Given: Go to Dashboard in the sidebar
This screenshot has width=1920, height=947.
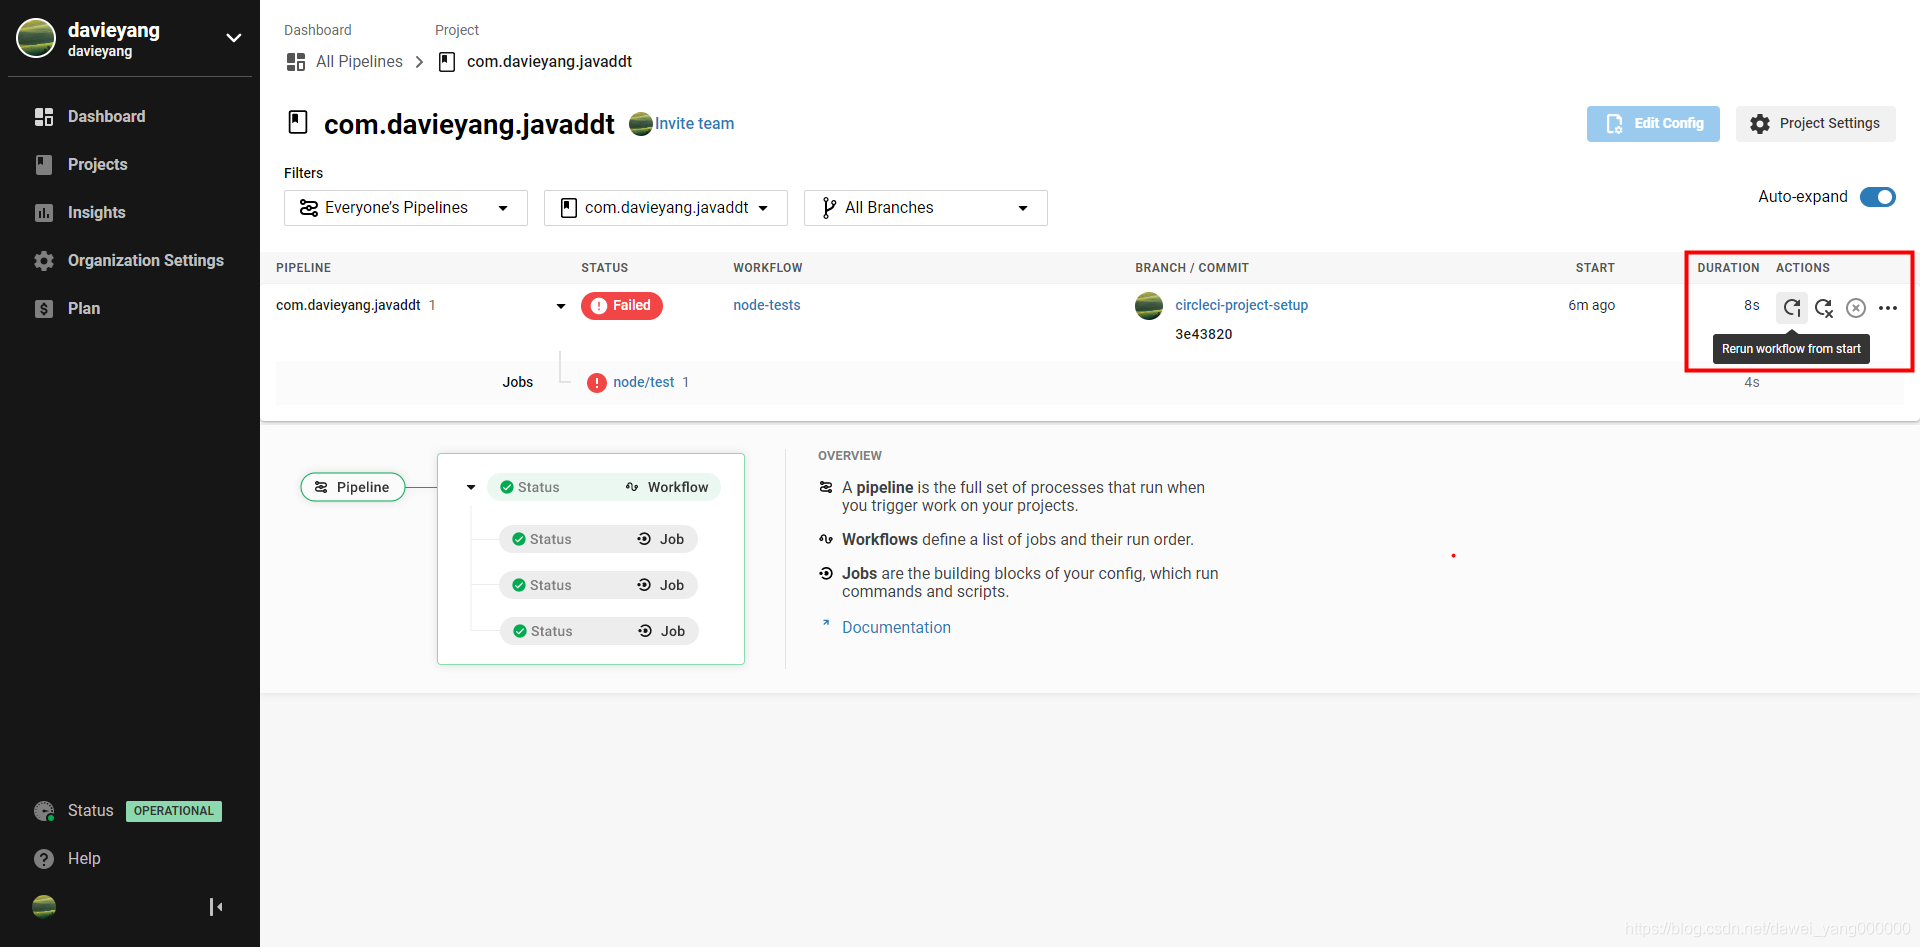Looking at the screenshot, I should pyautogui.click(x=106, y=117).
